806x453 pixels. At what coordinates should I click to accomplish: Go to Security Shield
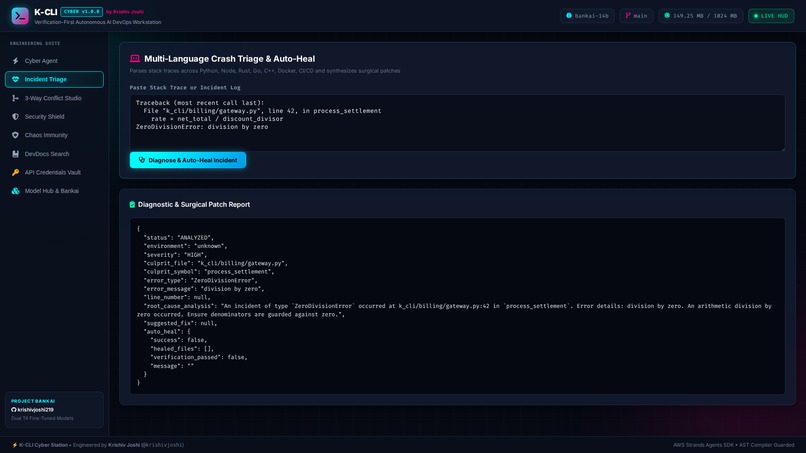click(x=54, y=117)
